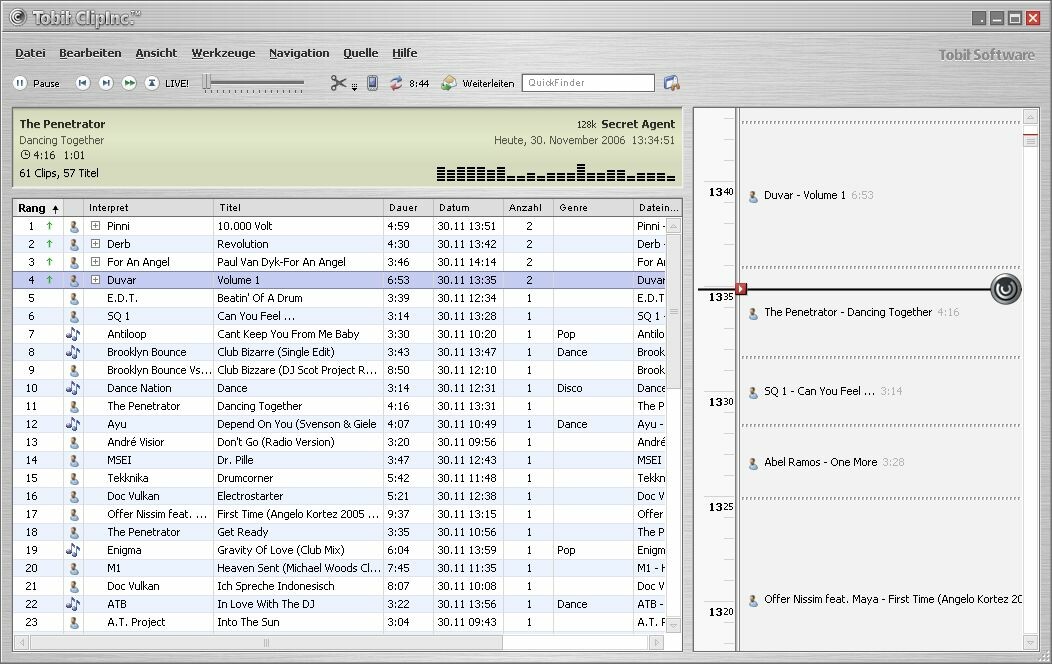The height and width of the screenshot is (664, 1052).
Task: Focus the QuickFinder input field
Action: click(x=587, y=83)
